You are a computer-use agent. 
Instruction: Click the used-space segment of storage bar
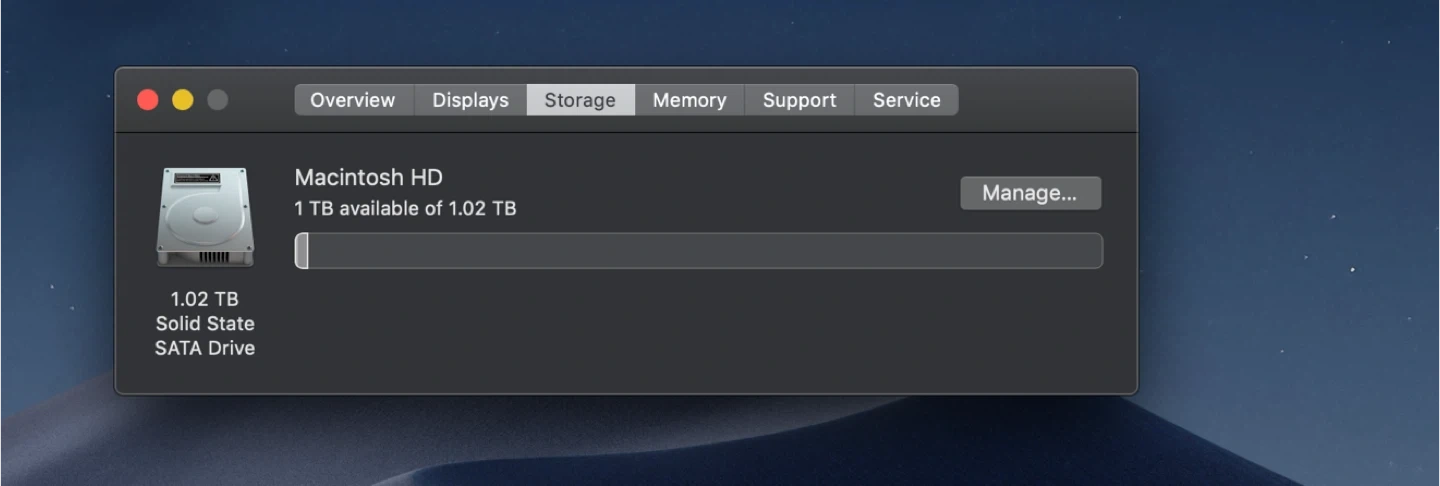pos(302,251)
